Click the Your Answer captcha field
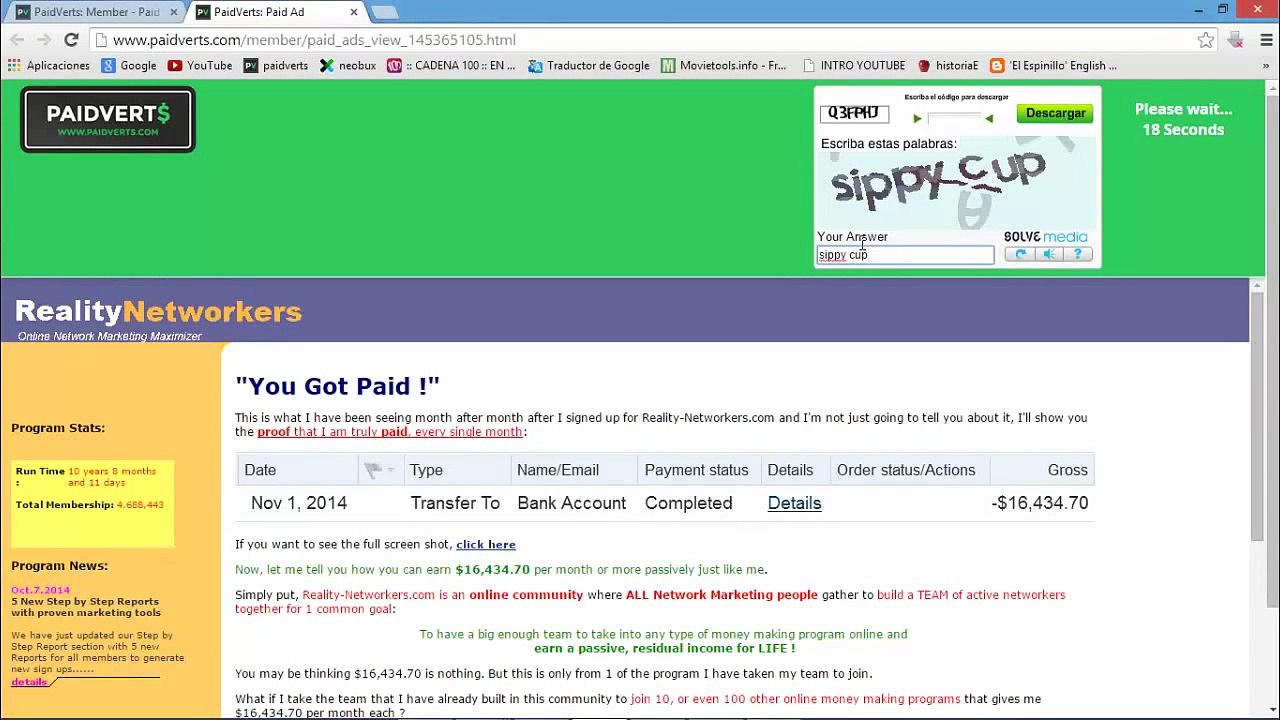 905,255
